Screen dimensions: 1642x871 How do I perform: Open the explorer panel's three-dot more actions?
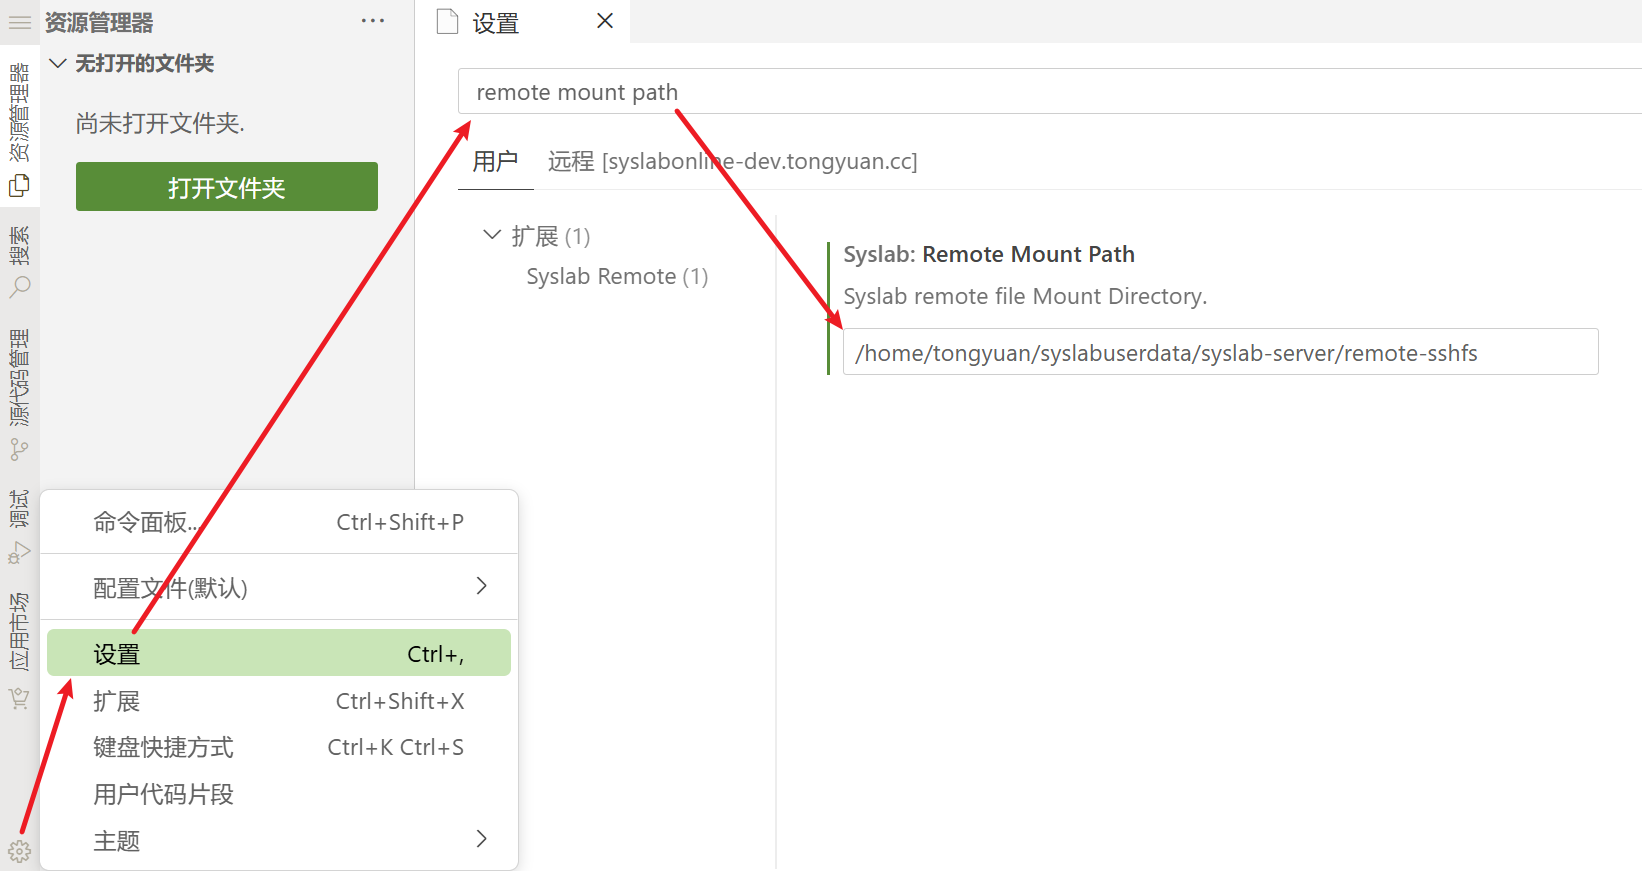pos(373,21)
